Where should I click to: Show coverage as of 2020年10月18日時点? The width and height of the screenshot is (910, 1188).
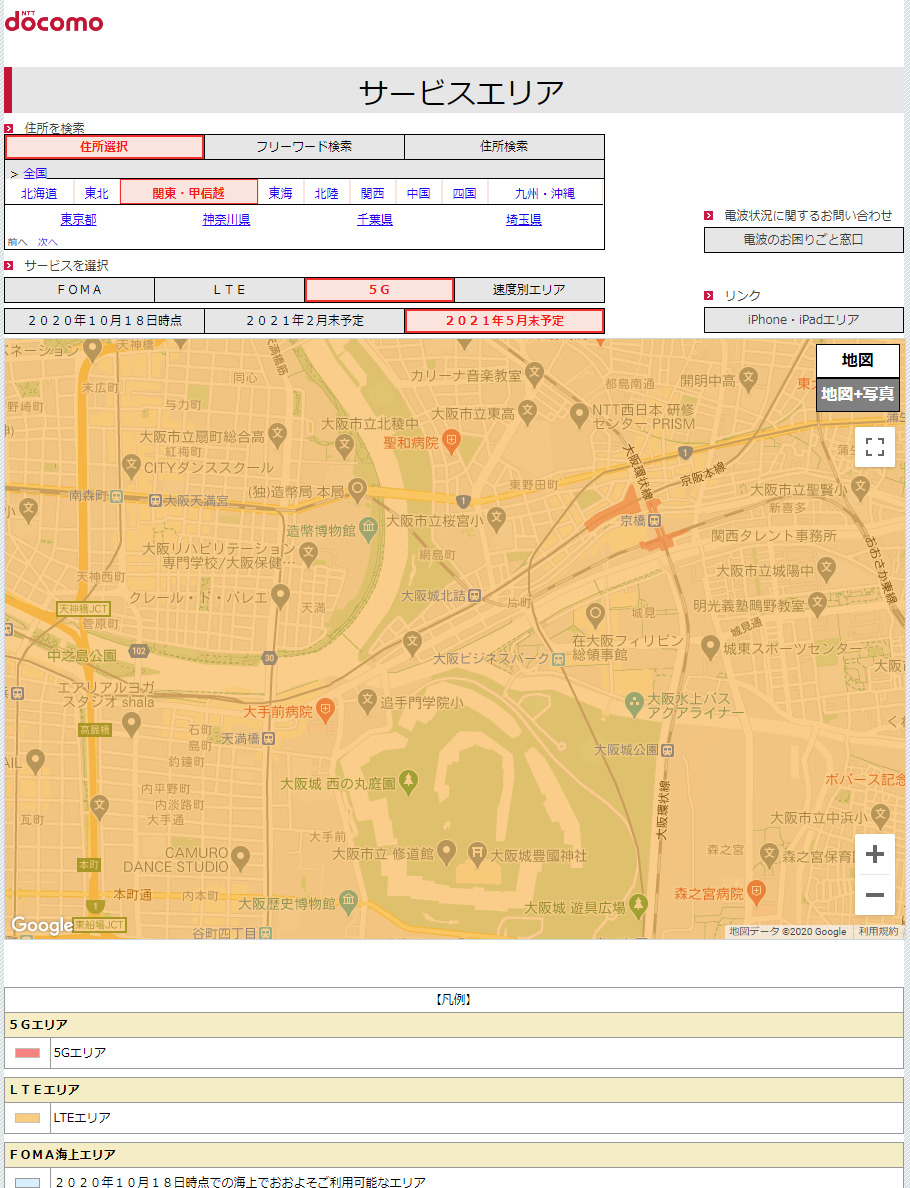[105, 321]
